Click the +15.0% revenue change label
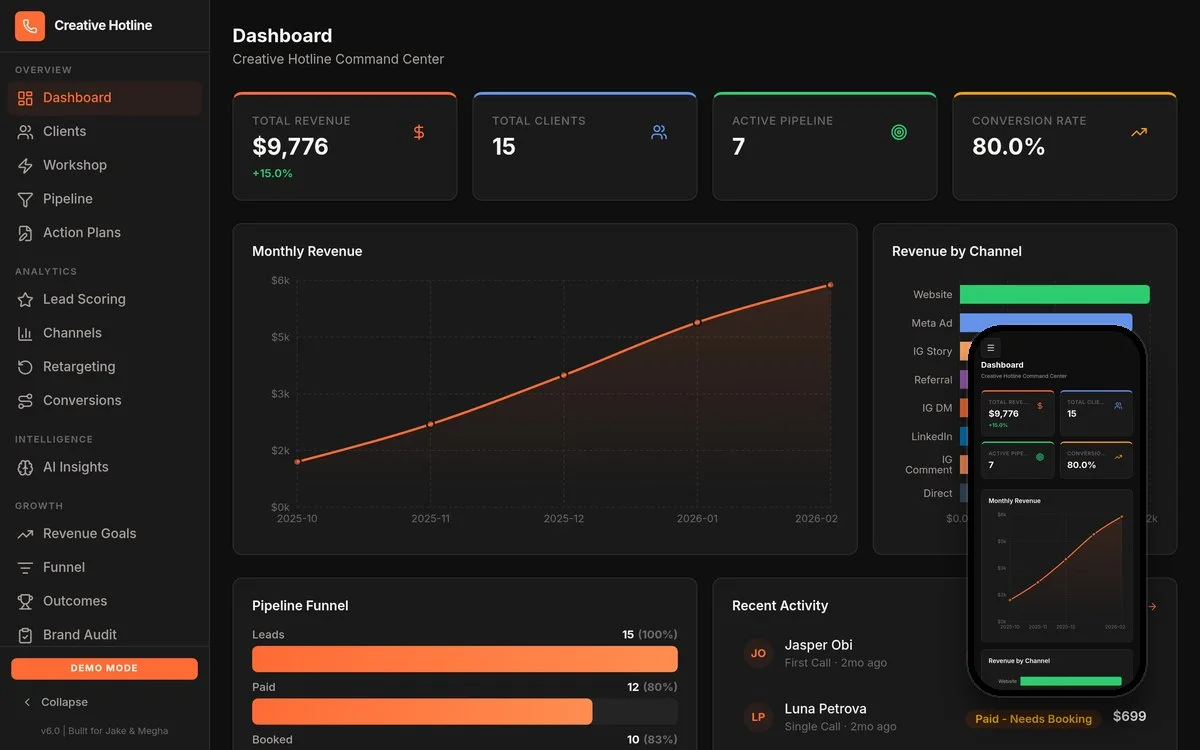The width and height of the screenshot is (1200, 750). coord(272,173)
